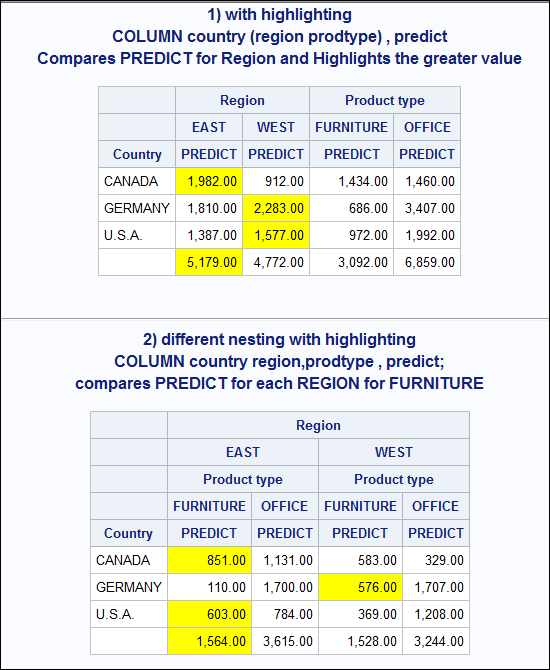
Task: Click U.S.A. row label in second table
Action: coord(129,614)
